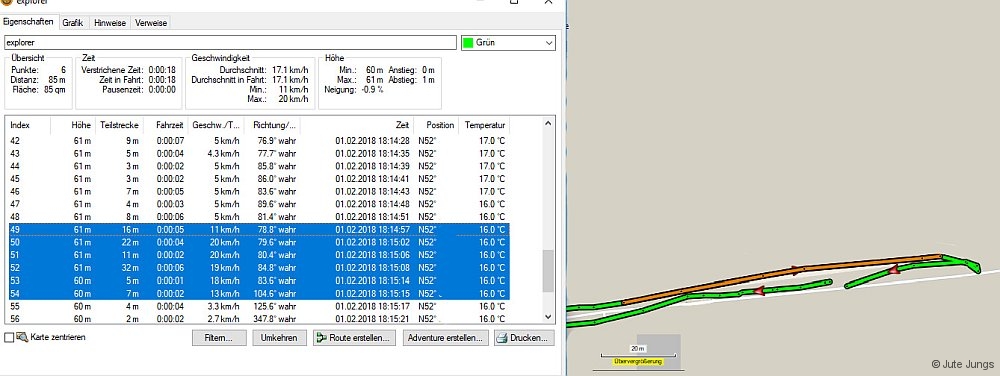Click scrollbar down arrow in track list

click(548, 316)
